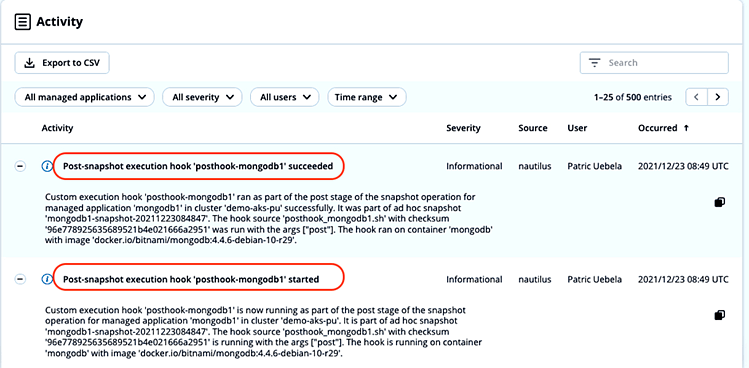Viewport: 749px width, 368px height.
Task: Open the All managed applications dropdown
Action: (85, 97)
